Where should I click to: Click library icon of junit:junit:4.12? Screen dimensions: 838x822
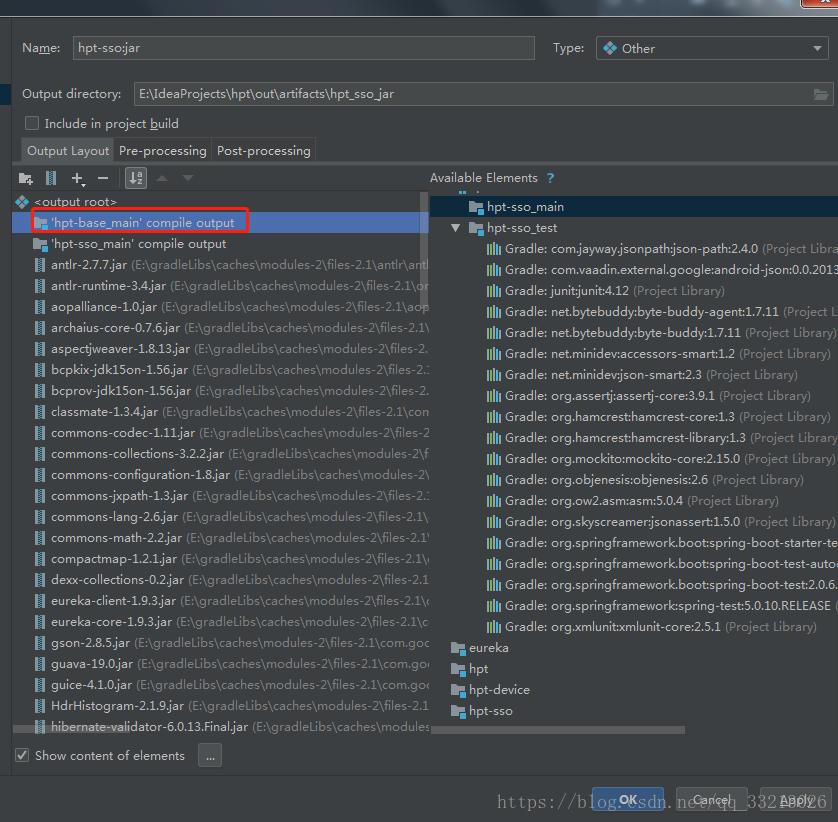coord(494,291)
